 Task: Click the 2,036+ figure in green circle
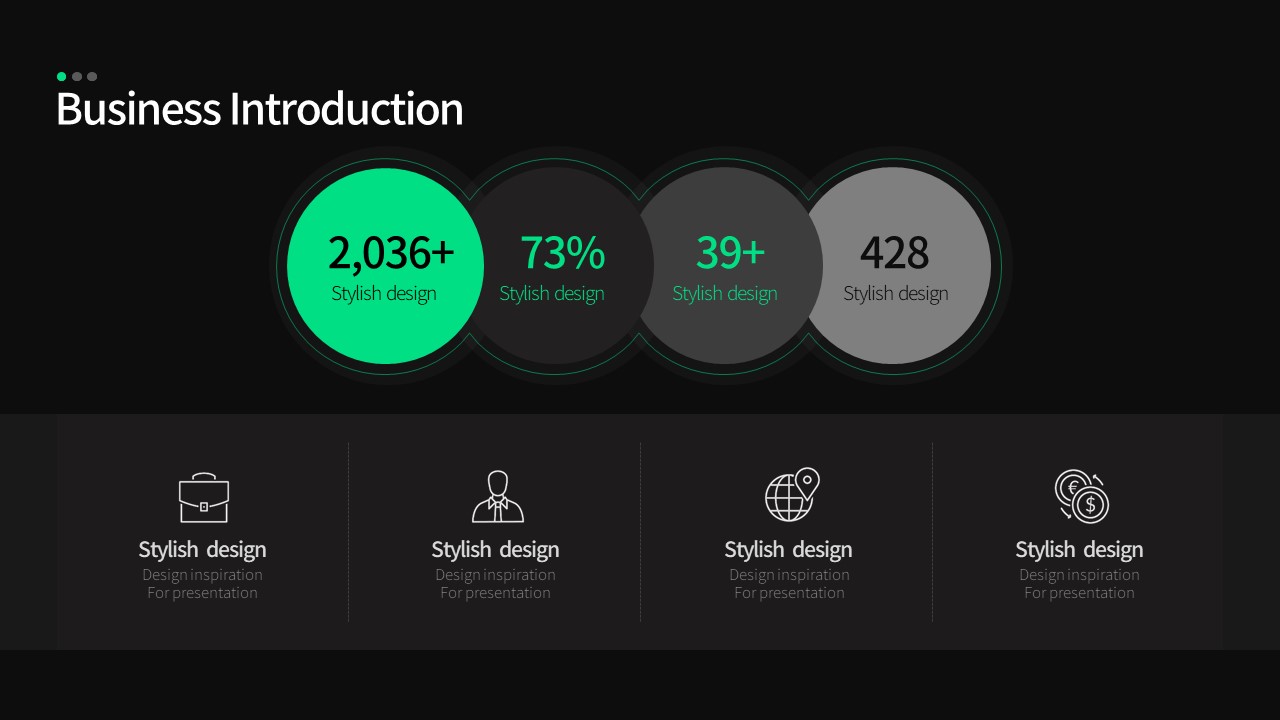391,253
